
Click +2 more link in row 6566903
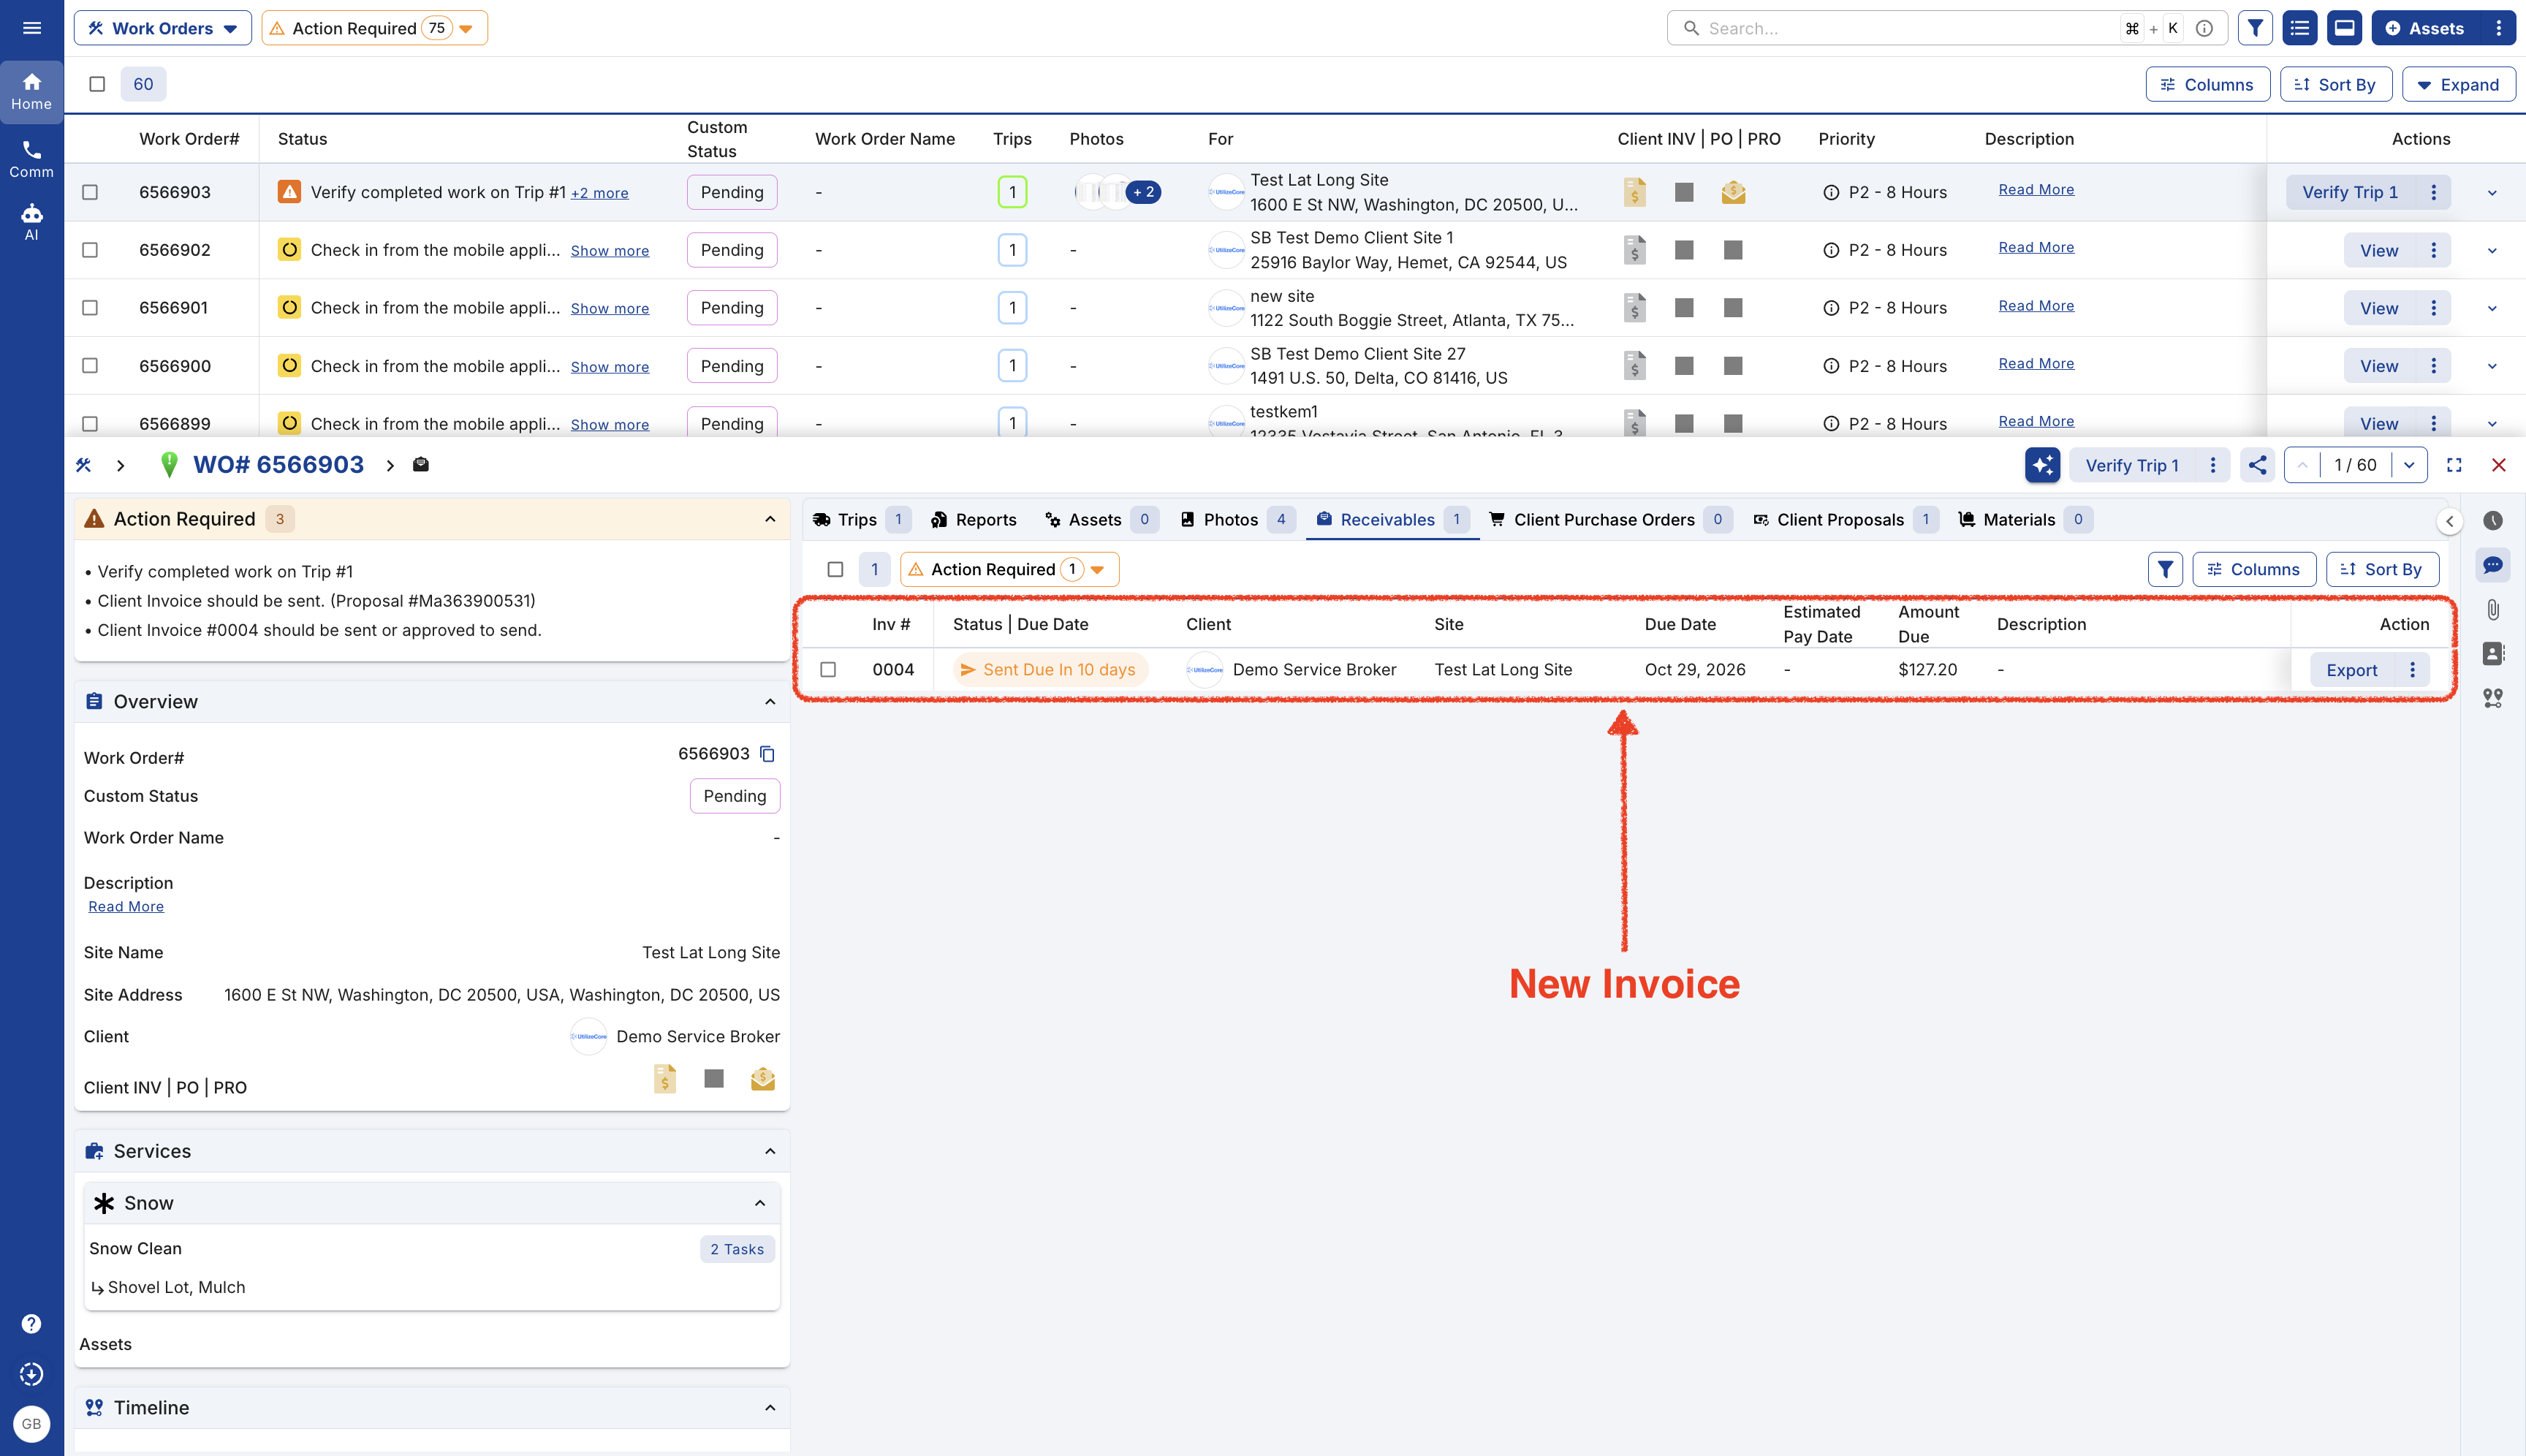[599, 193]
